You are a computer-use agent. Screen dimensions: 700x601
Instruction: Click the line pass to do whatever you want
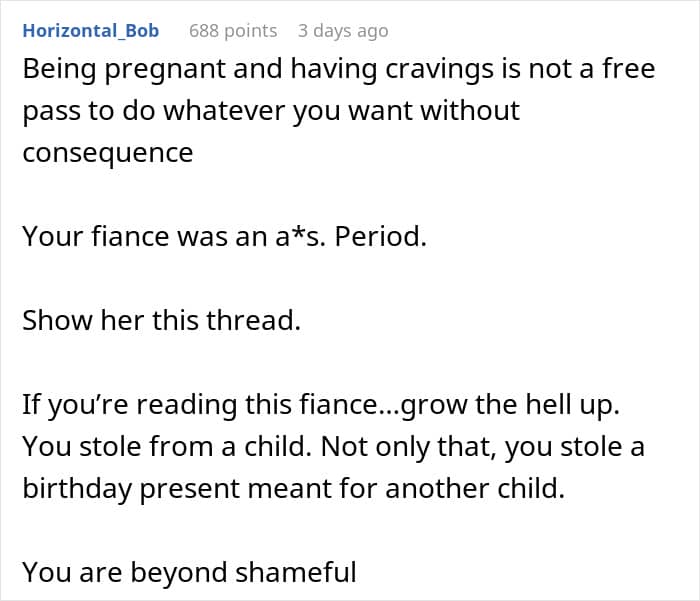271,111
